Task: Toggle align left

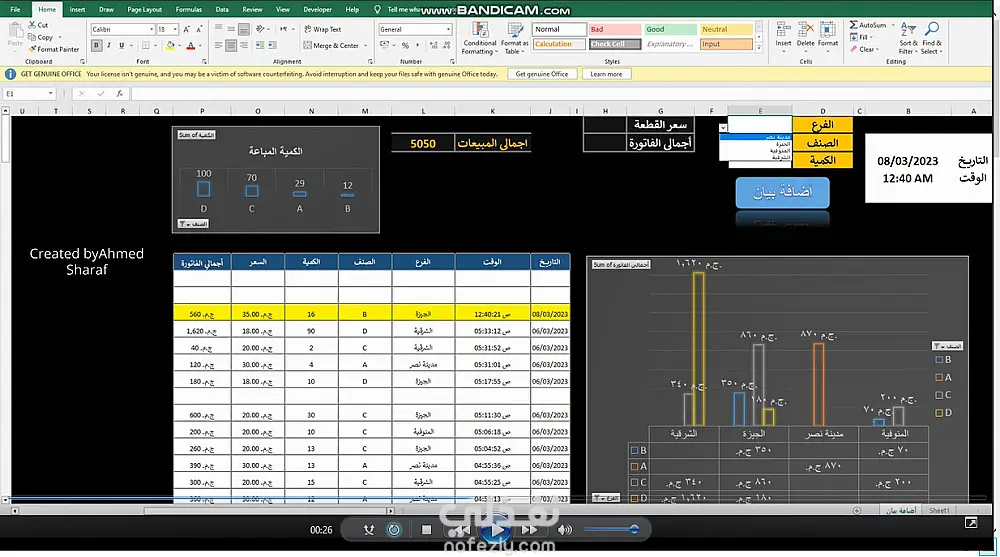Action: tap(218, 45)
